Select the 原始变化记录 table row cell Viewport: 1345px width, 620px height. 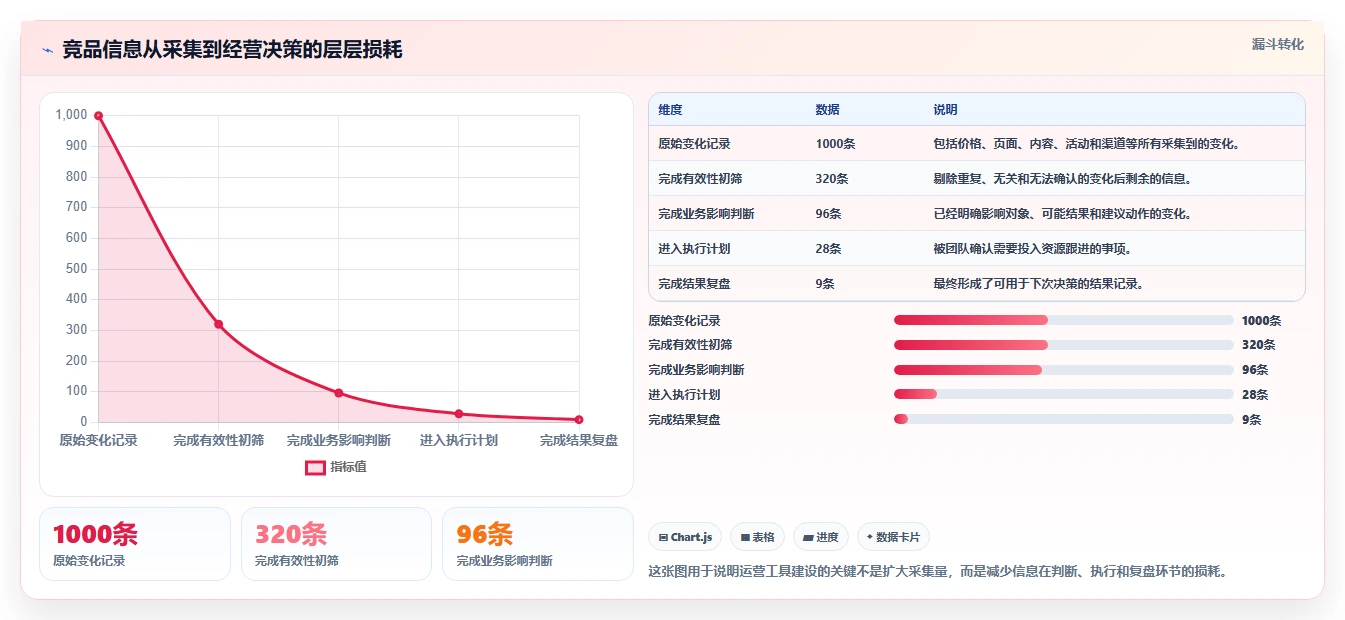(694, 144)
